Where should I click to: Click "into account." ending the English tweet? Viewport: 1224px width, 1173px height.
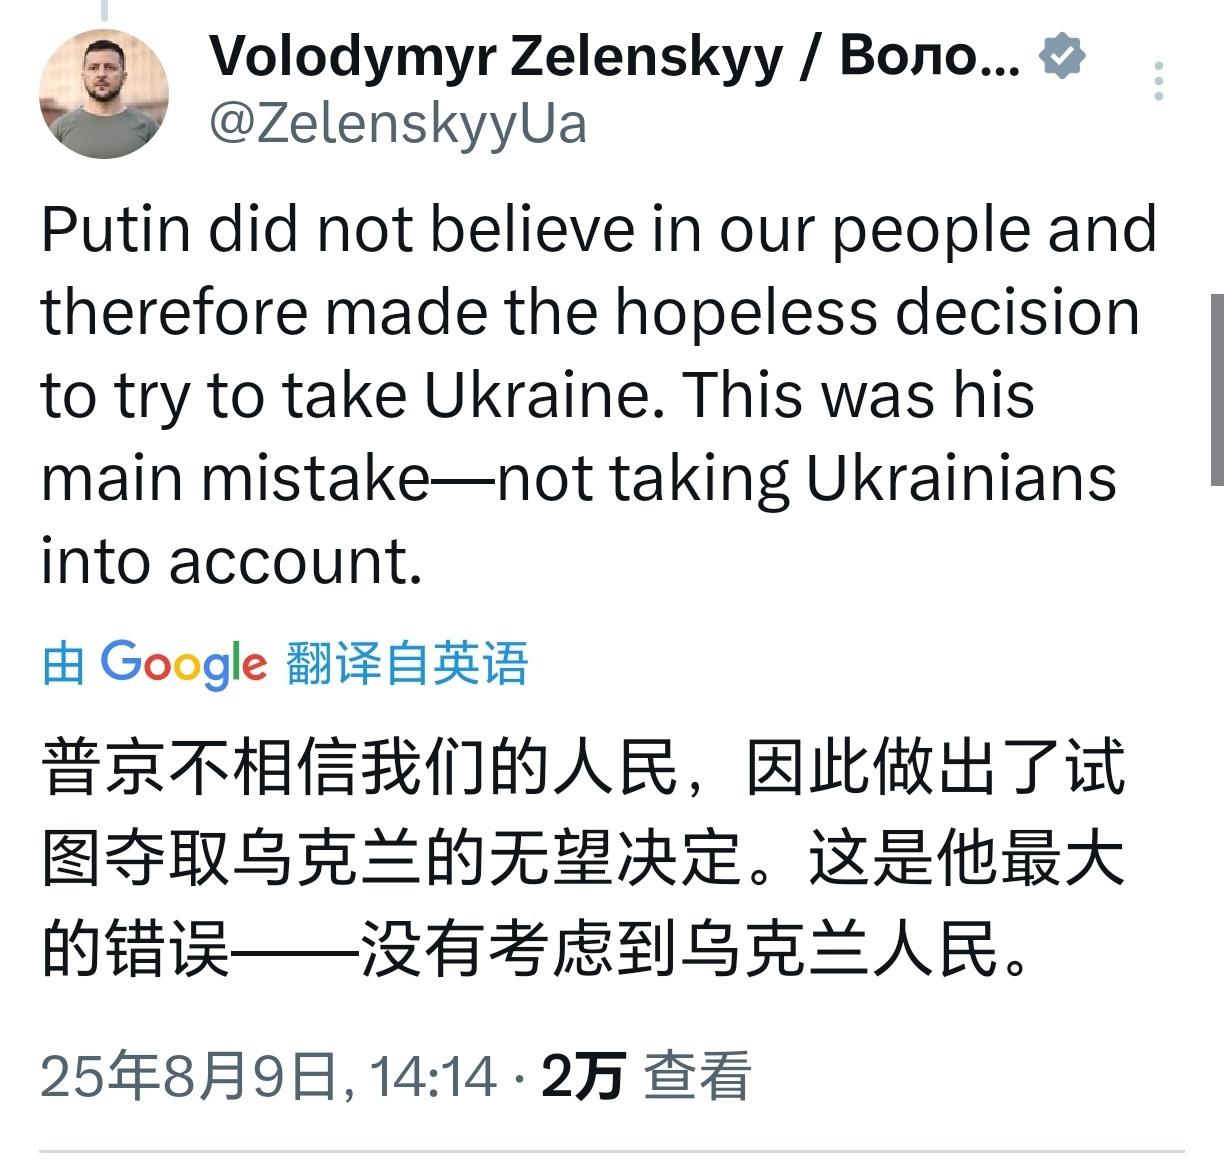tap(232, 561)
